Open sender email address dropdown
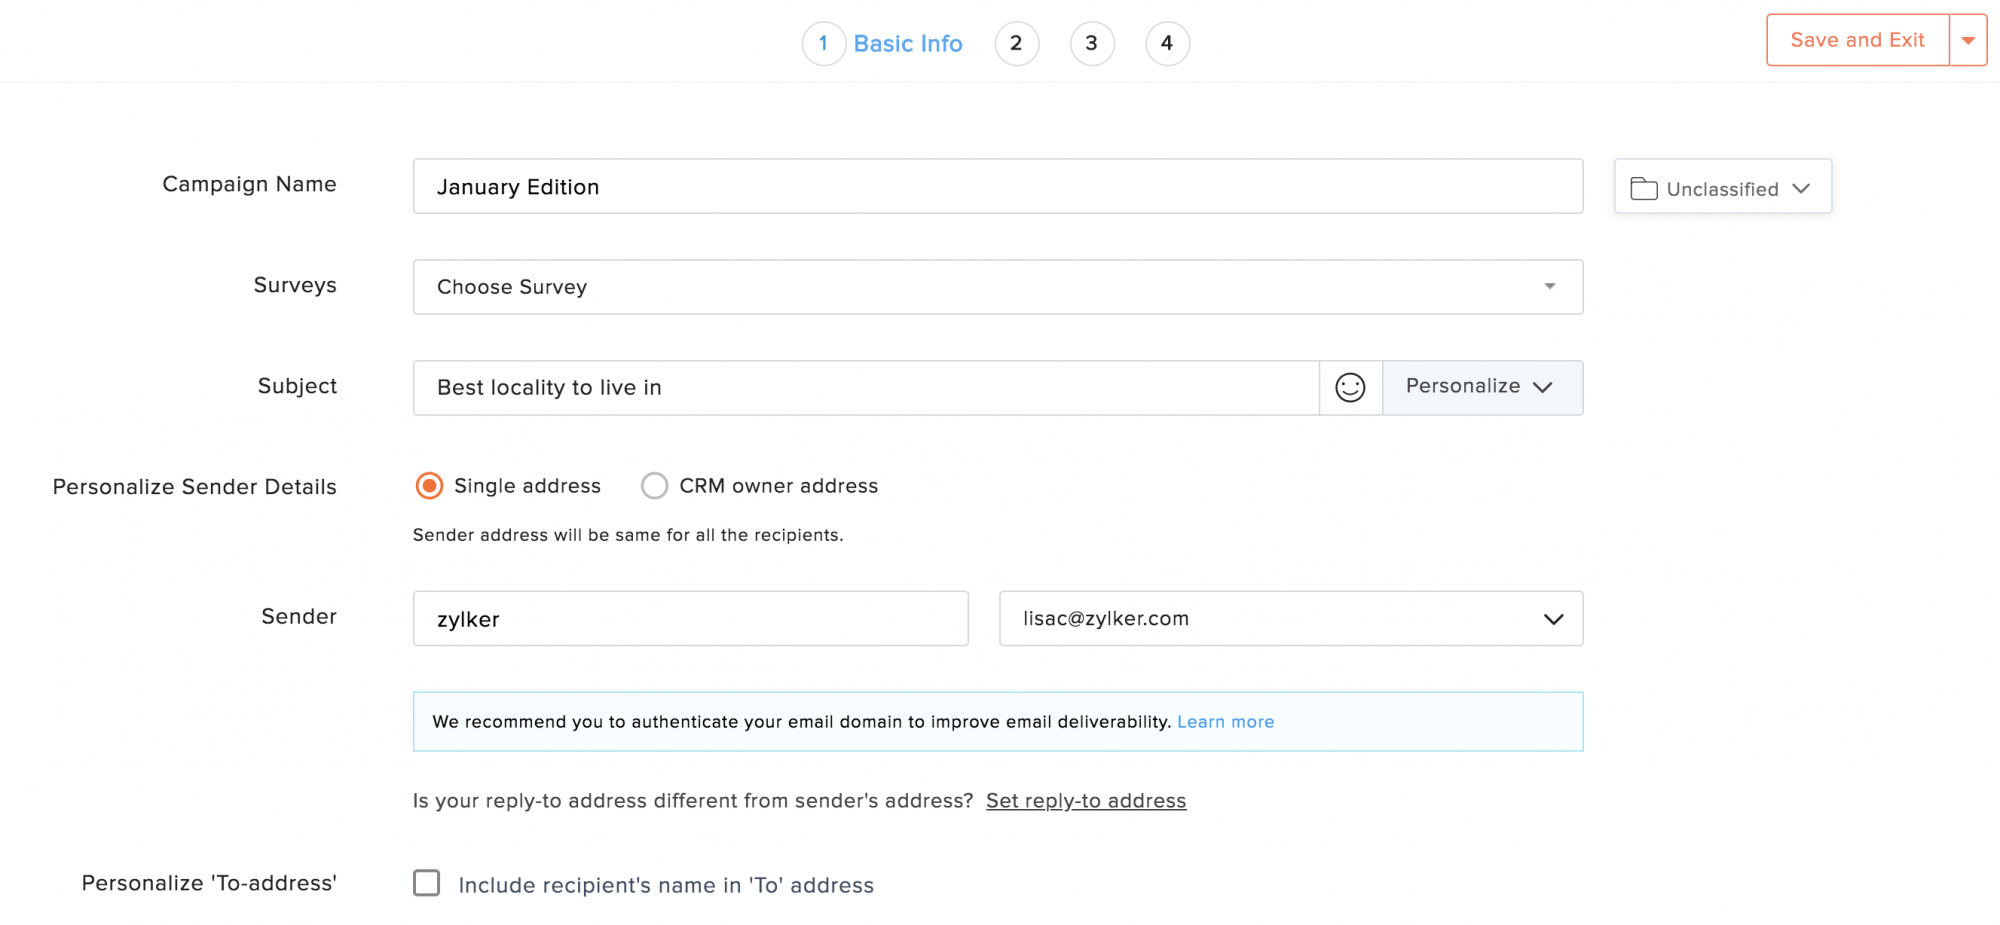The height and width of the screenshot is (925, 2000). [x=1290, y=619]
